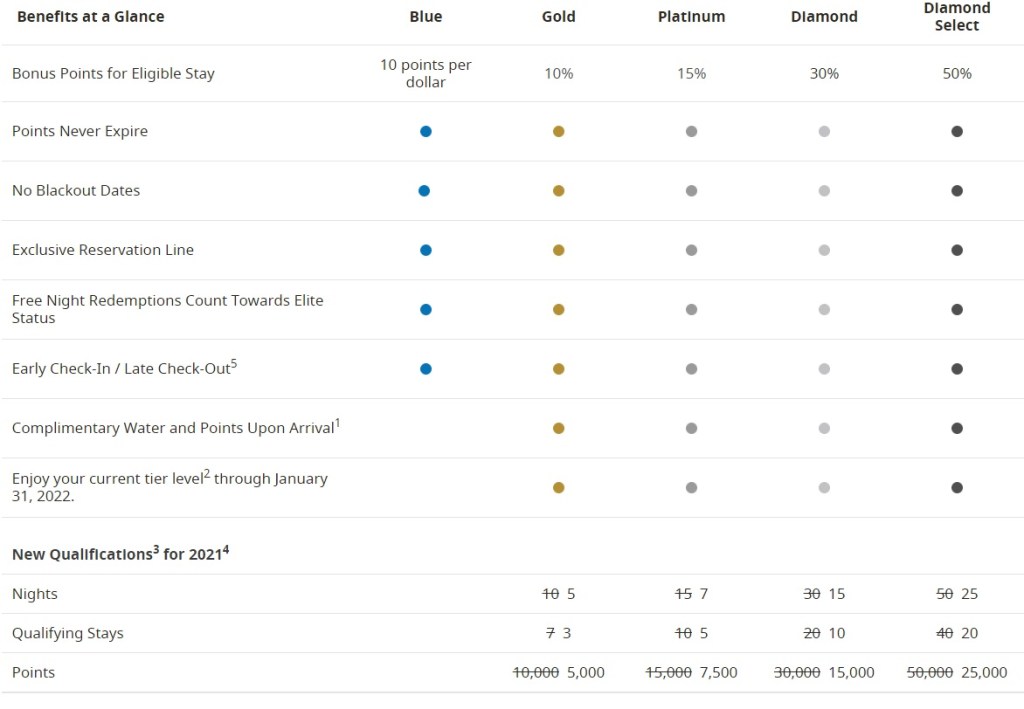
Task: Open footnote 2 after current tier level
Action: 207,474
